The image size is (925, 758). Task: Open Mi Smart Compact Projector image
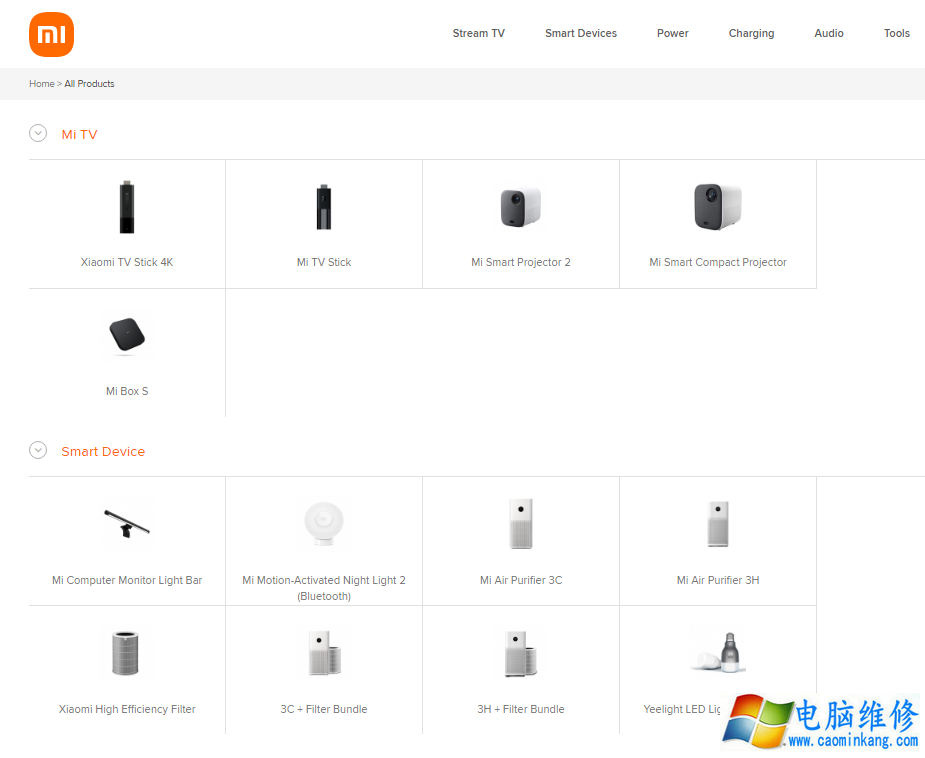point(718,207)
